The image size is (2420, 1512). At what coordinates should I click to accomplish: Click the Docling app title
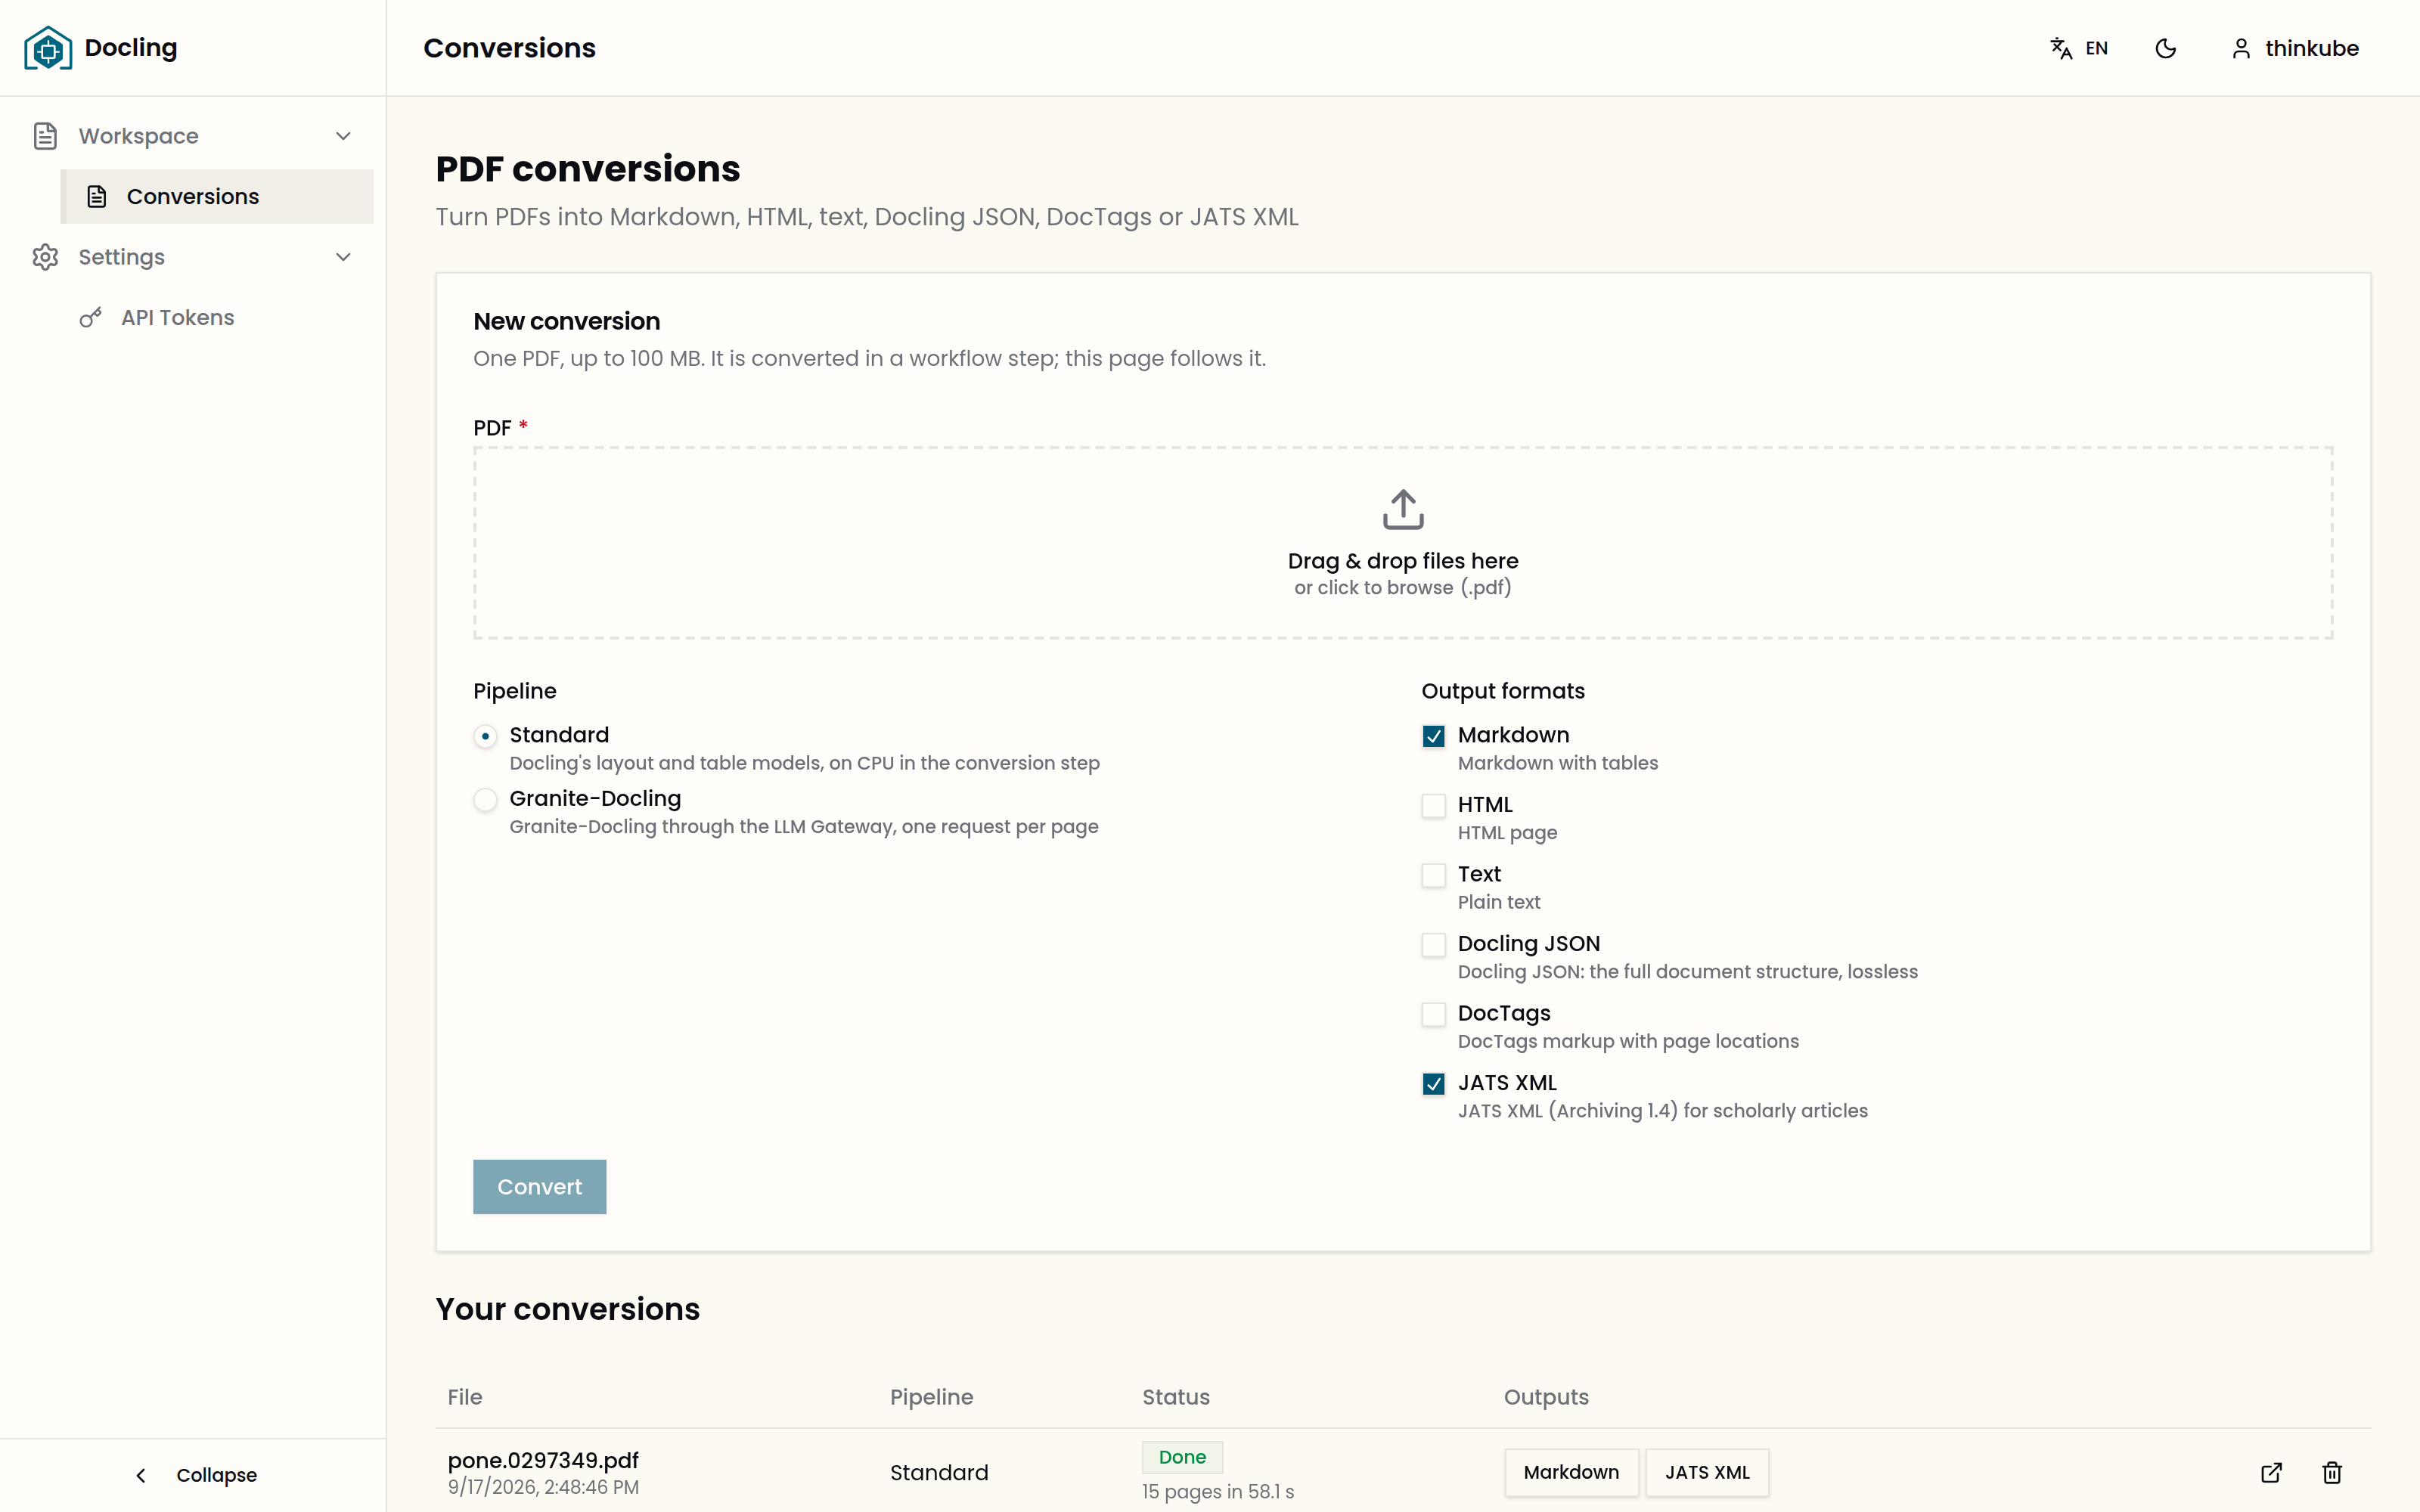(131, 48)
